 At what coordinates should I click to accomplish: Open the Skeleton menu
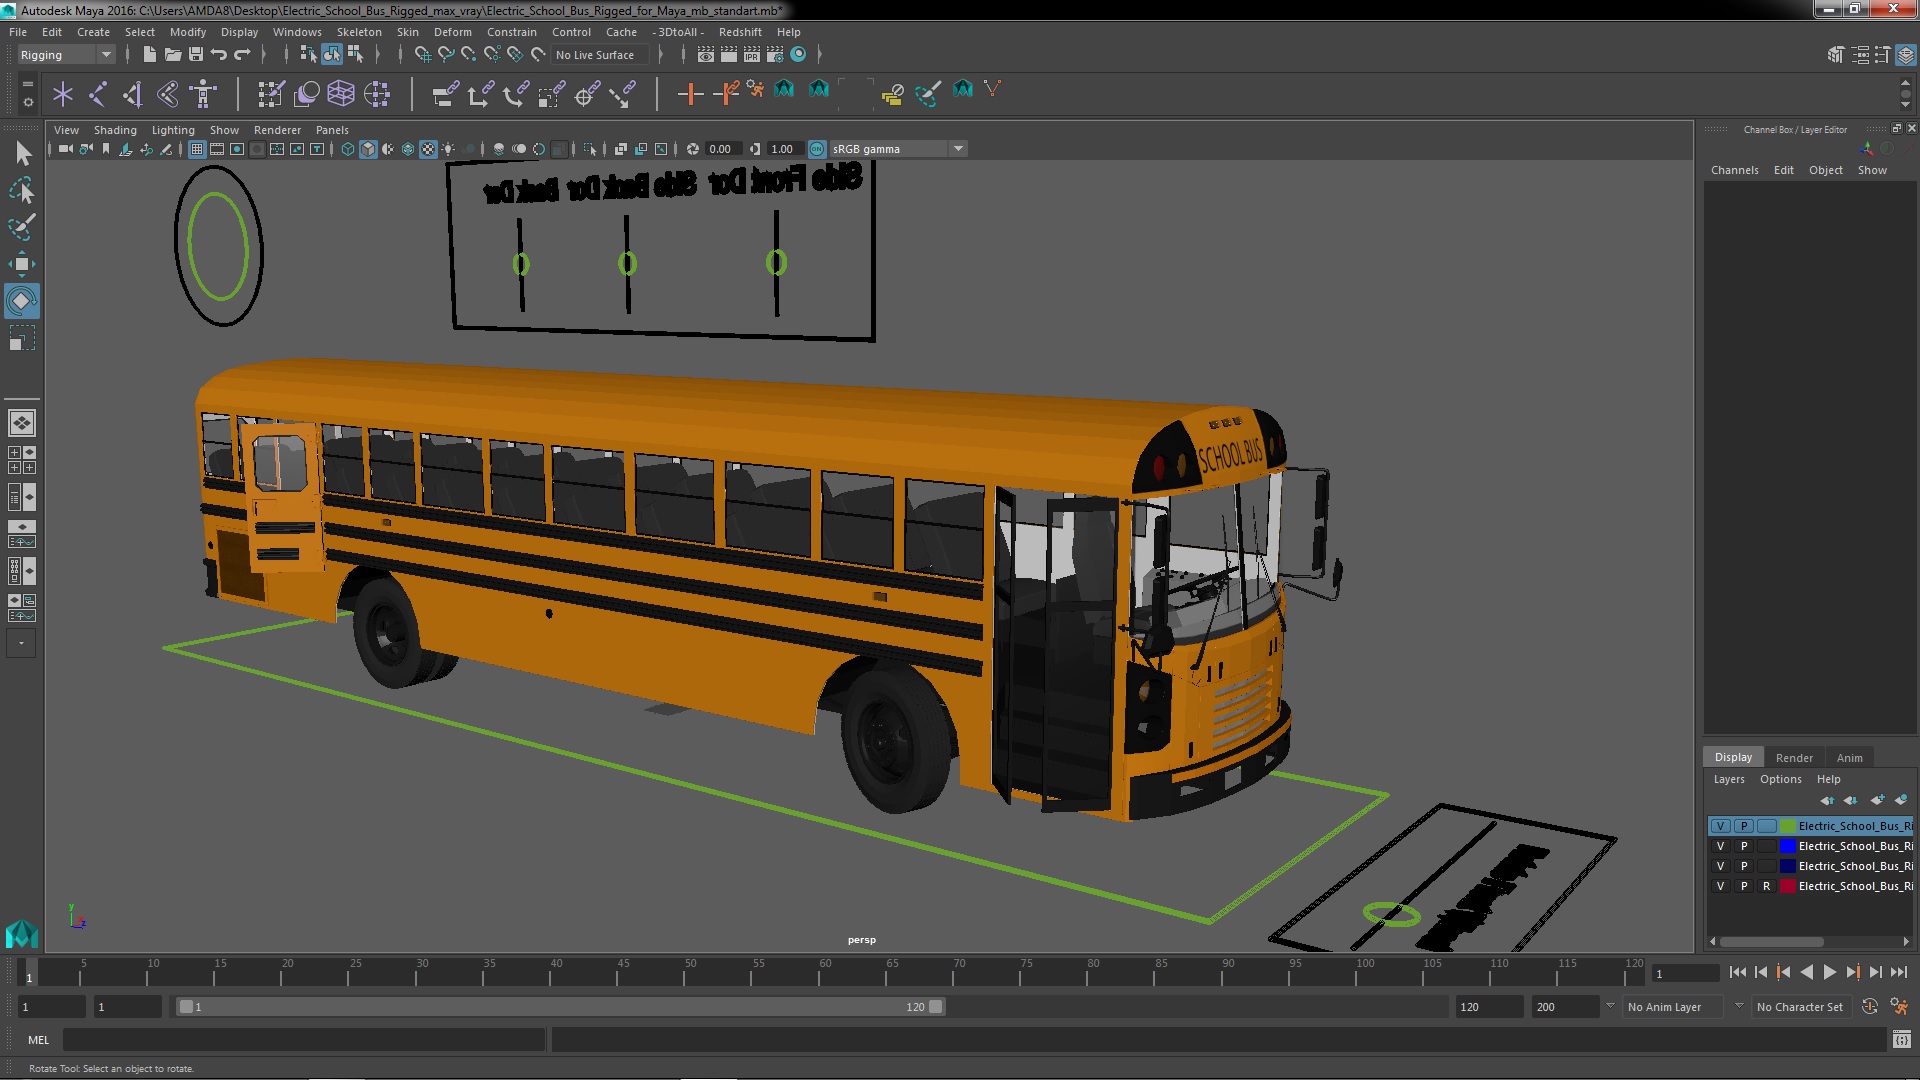[359, 32]
